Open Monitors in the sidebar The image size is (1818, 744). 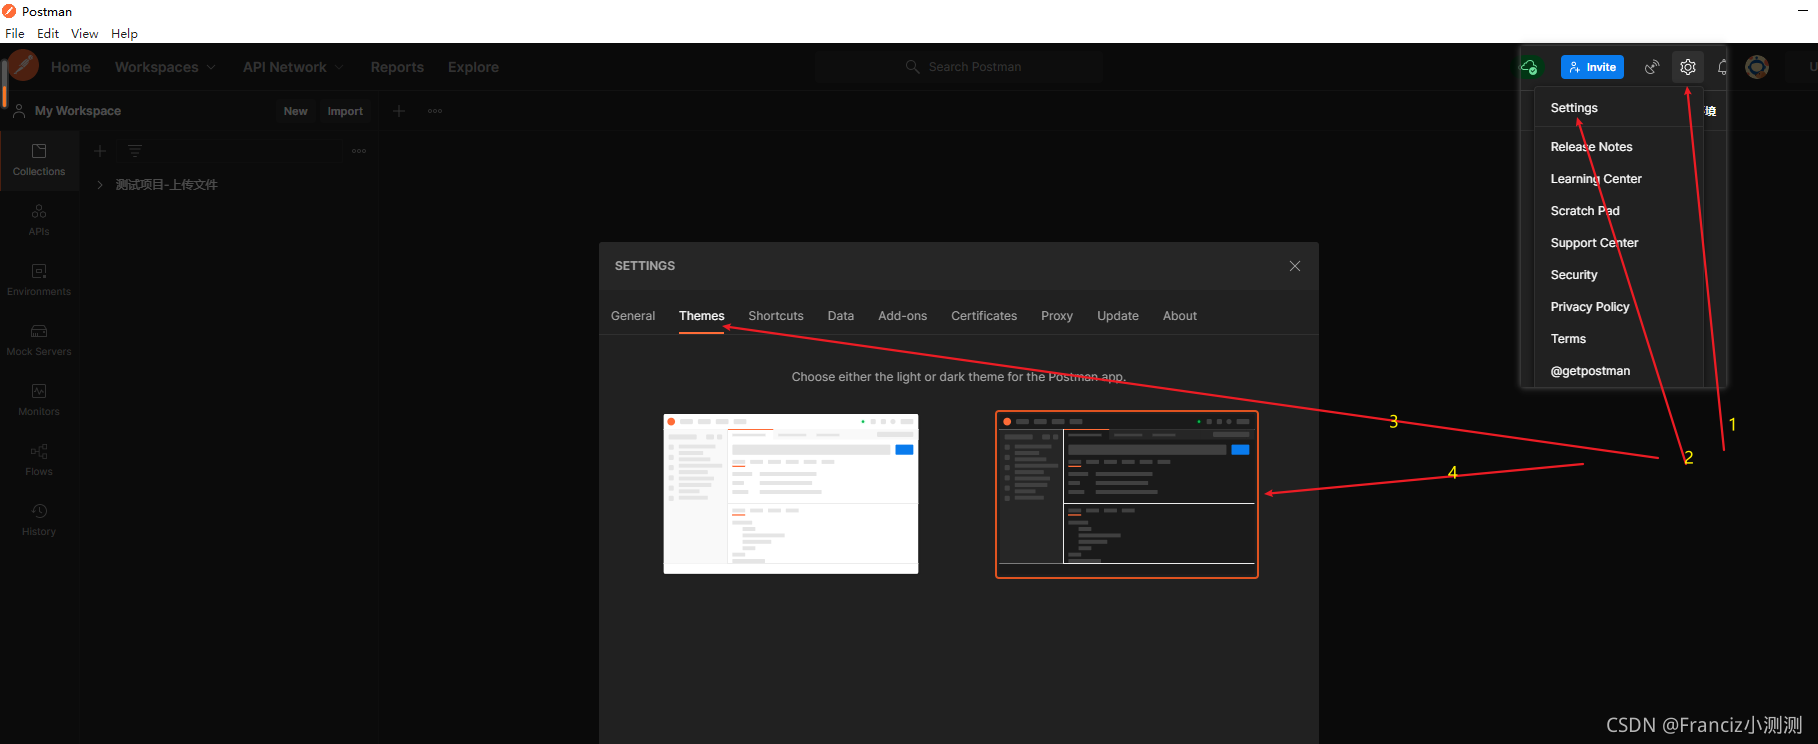click(x=39, y=400)
